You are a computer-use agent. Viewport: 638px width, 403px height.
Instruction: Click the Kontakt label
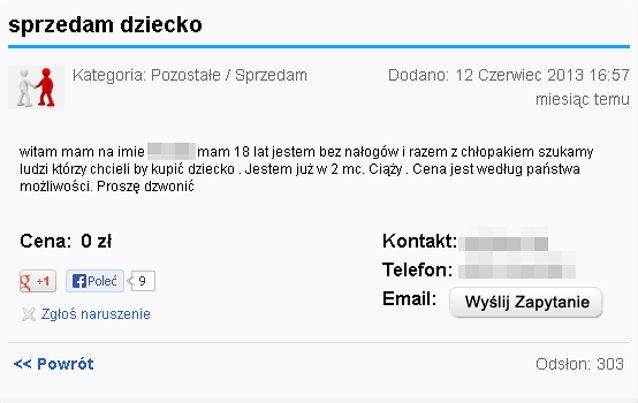tap(419, 241)
